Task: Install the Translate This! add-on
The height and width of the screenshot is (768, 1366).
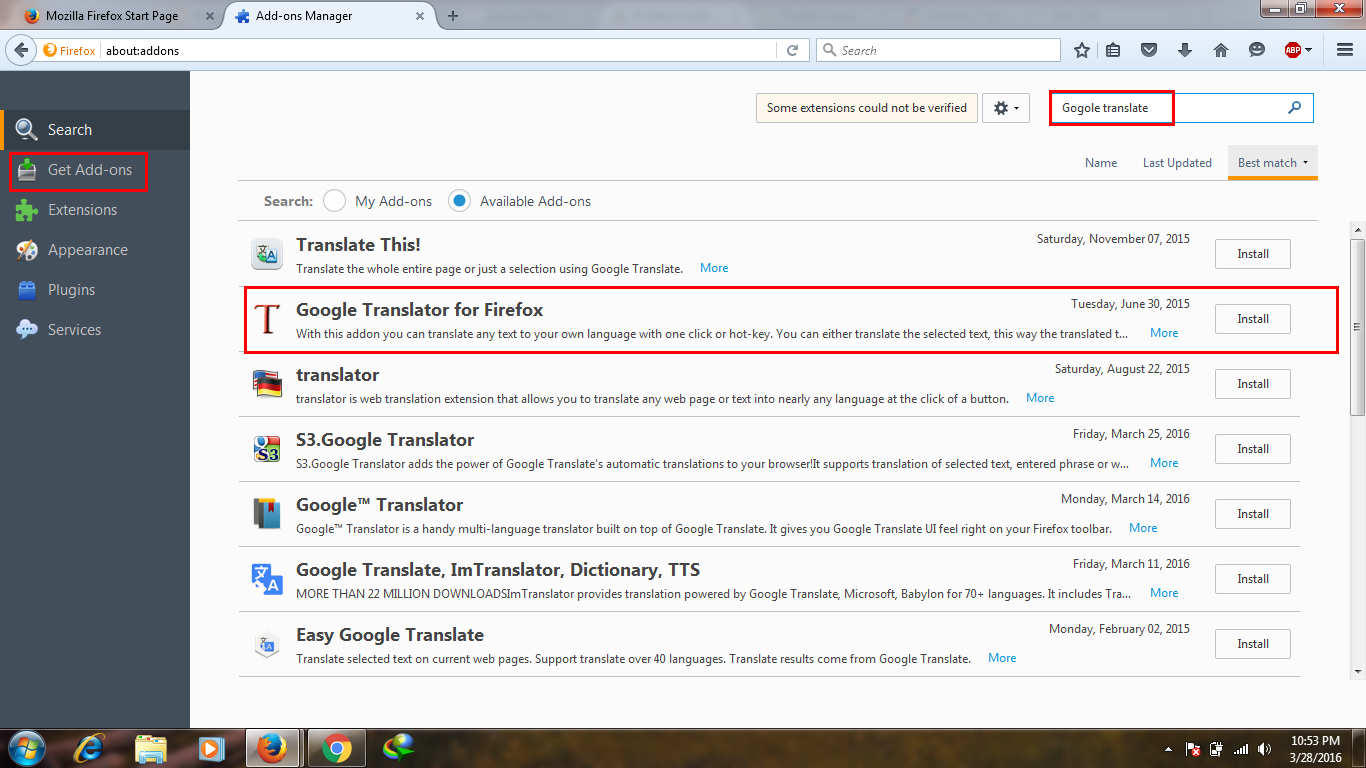Action: [x=1253, y=254]
